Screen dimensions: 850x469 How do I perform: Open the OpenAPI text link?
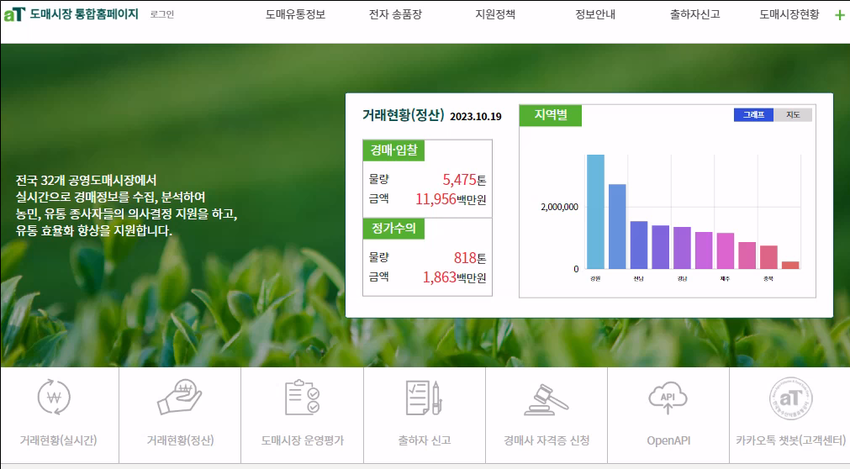(x=668, y=441)
